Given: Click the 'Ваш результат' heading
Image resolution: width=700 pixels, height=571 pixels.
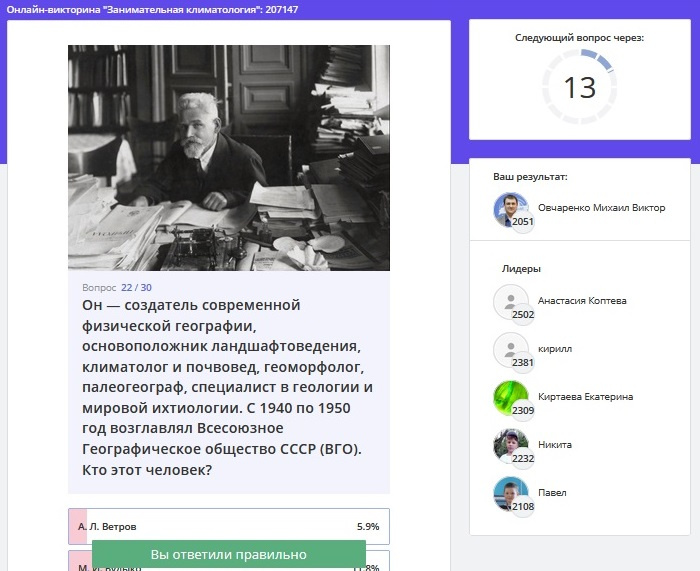Looking at the screenshot, I should pos(530,177).
